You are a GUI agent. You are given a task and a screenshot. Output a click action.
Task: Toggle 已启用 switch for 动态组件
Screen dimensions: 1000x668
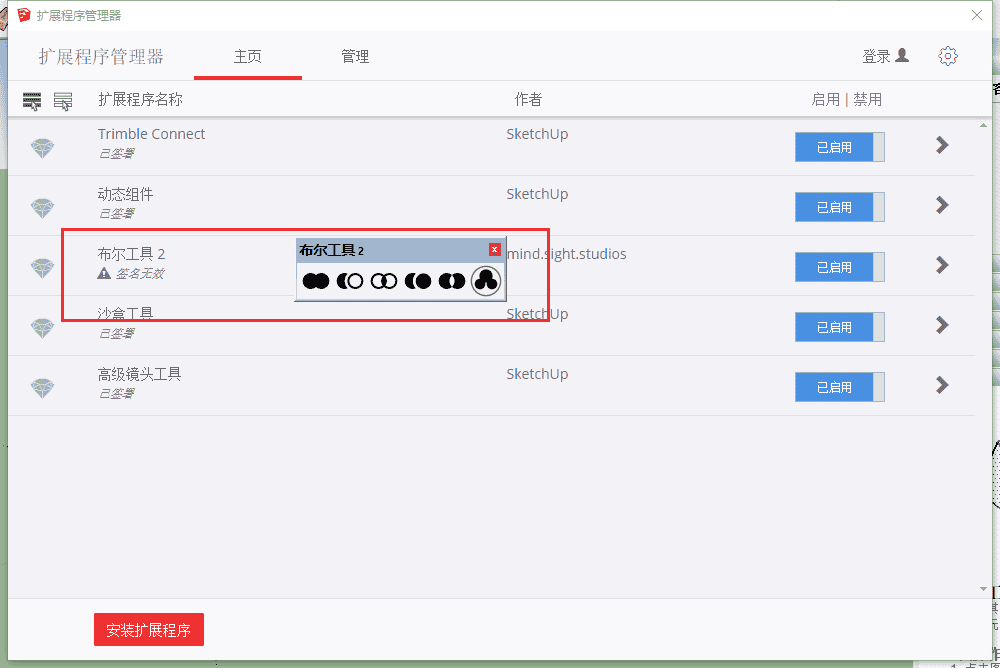pyautogui.click(x=839, y=207)
